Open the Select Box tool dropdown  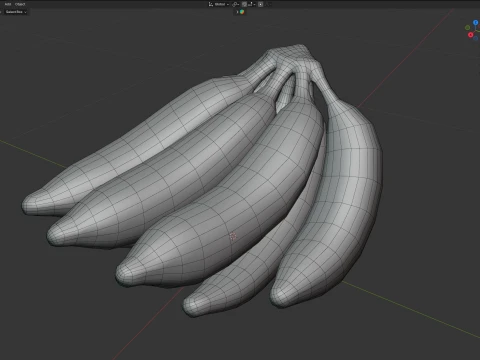[16, 12]
